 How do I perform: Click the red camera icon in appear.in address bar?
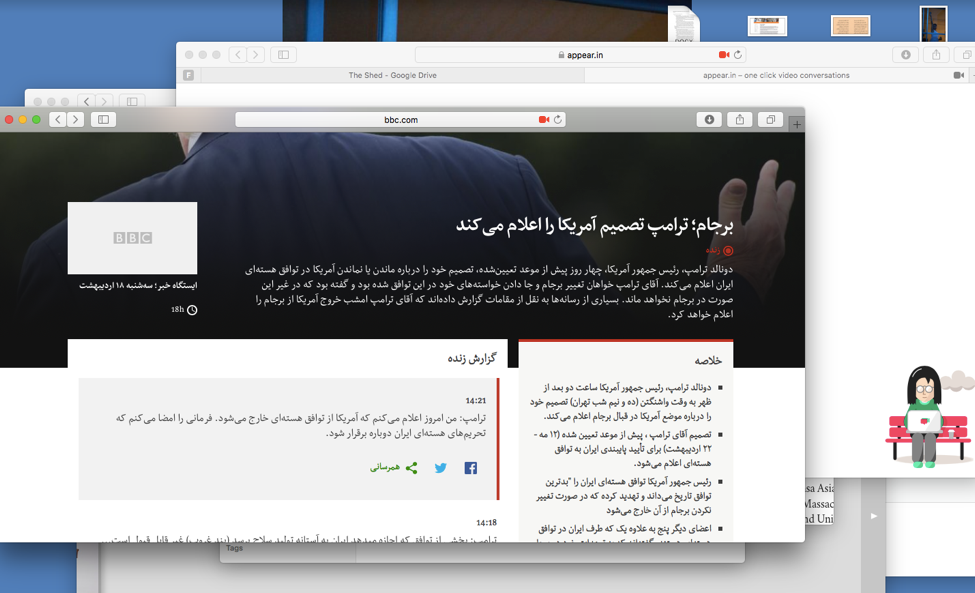tap(724, 55)
